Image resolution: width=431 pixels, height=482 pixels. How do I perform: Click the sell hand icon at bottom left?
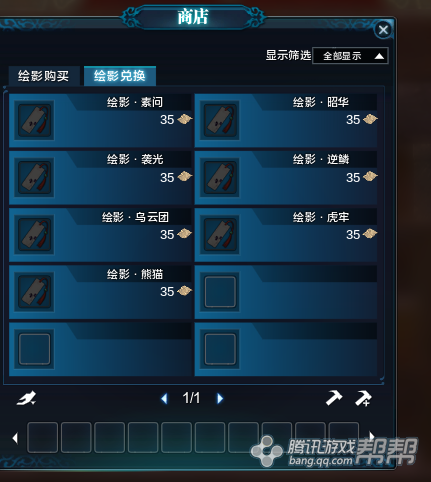(x=27, y=398)
